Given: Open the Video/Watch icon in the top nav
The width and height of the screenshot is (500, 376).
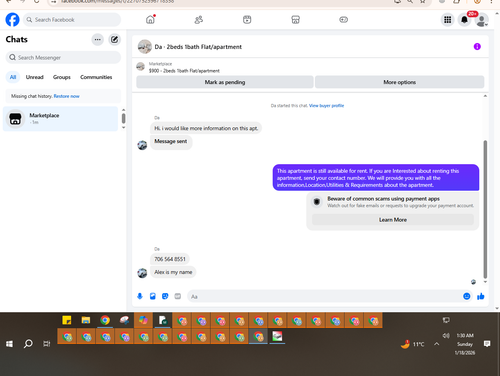Looking at the screenshot, I should 247,20.
